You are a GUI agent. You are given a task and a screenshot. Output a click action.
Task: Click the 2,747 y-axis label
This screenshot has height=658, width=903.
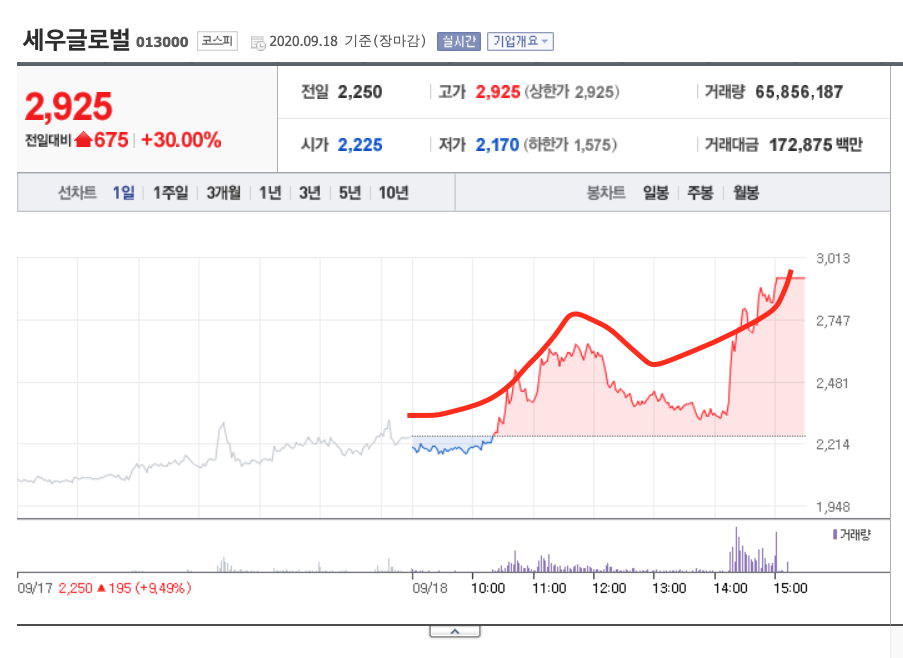pos(833,321)
